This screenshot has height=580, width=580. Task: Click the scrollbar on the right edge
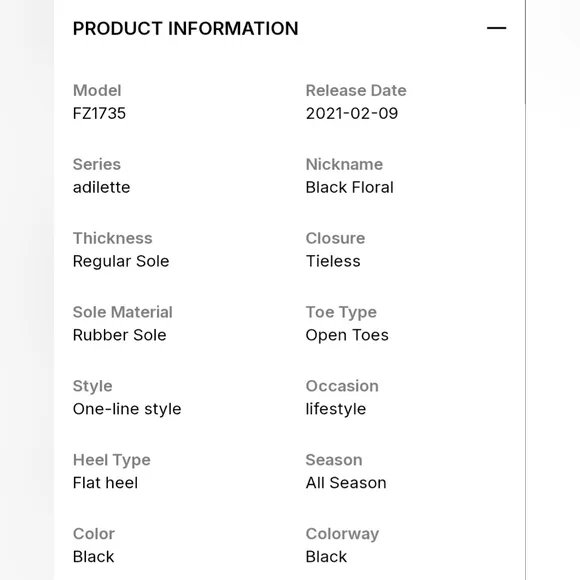tap(525, 52)
